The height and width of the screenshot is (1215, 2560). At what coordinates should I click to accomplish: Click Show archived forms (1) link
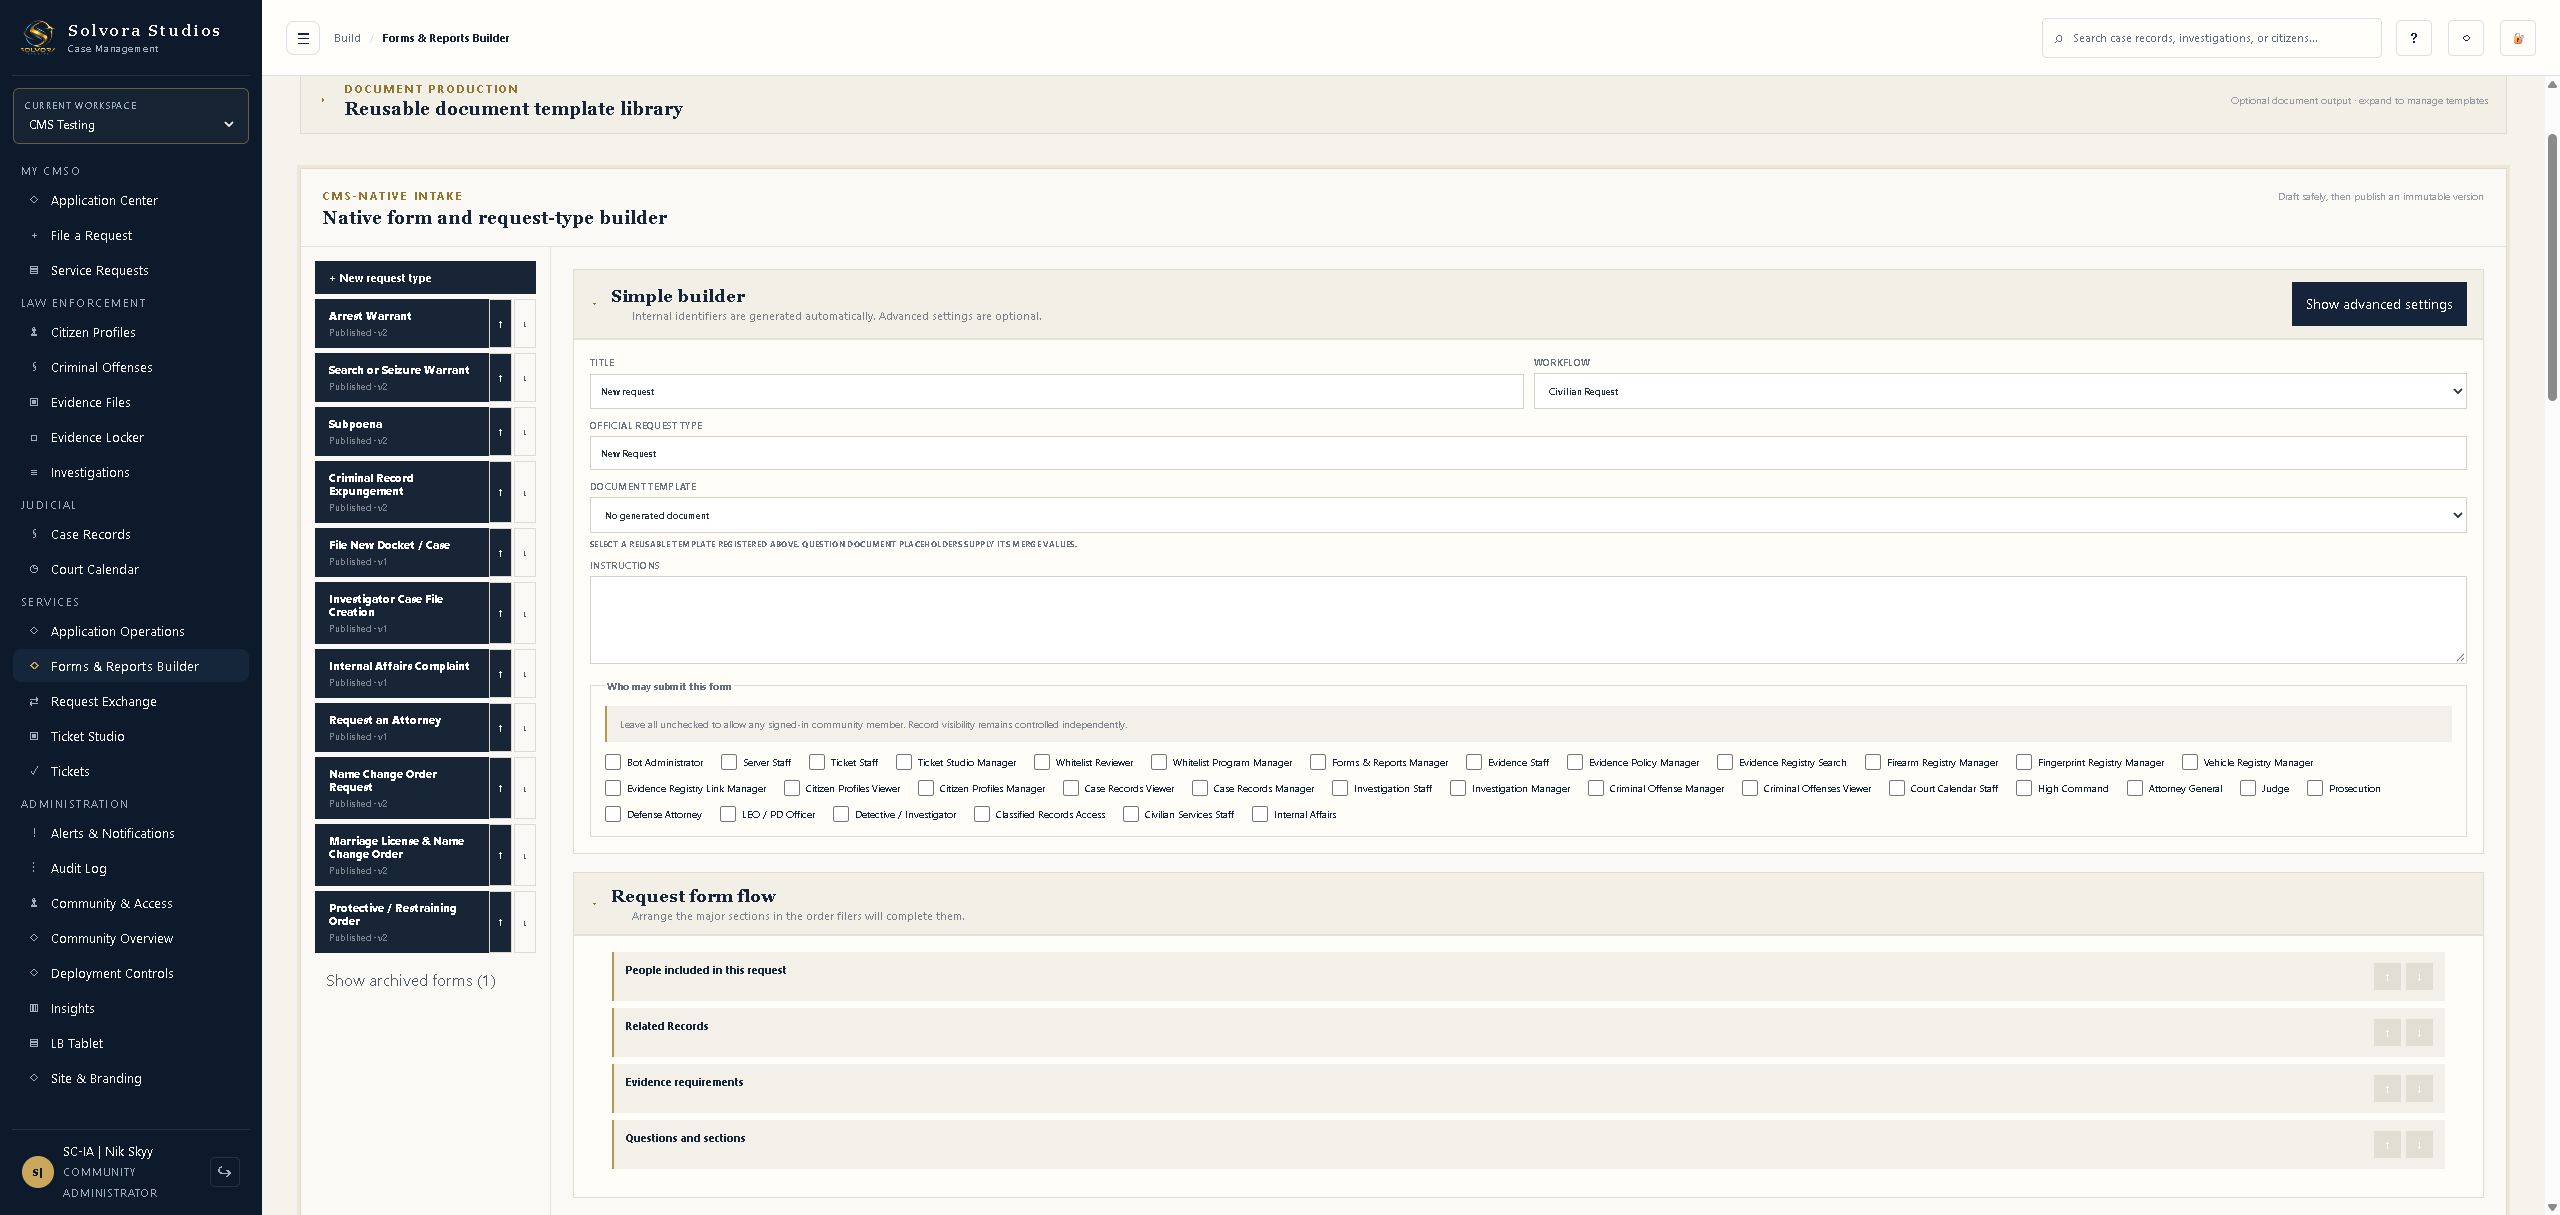411,981
